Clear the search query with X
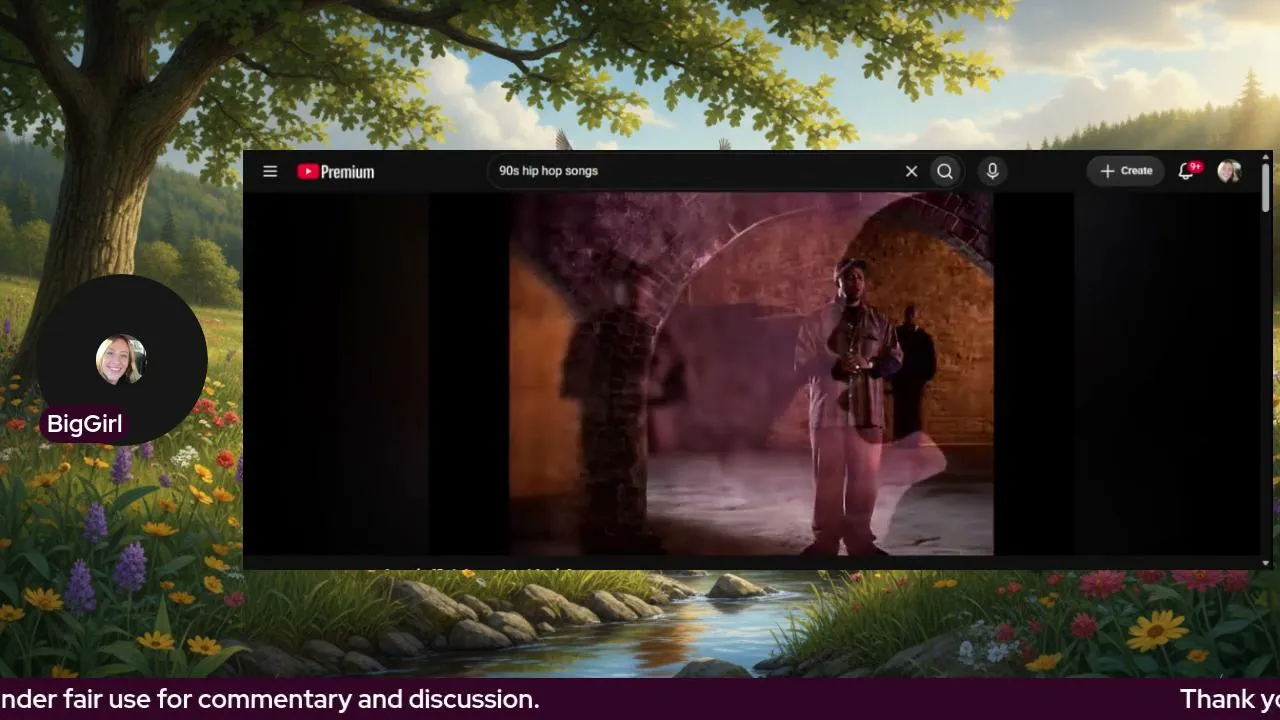The image size is (1280, 720). [911, 171]
